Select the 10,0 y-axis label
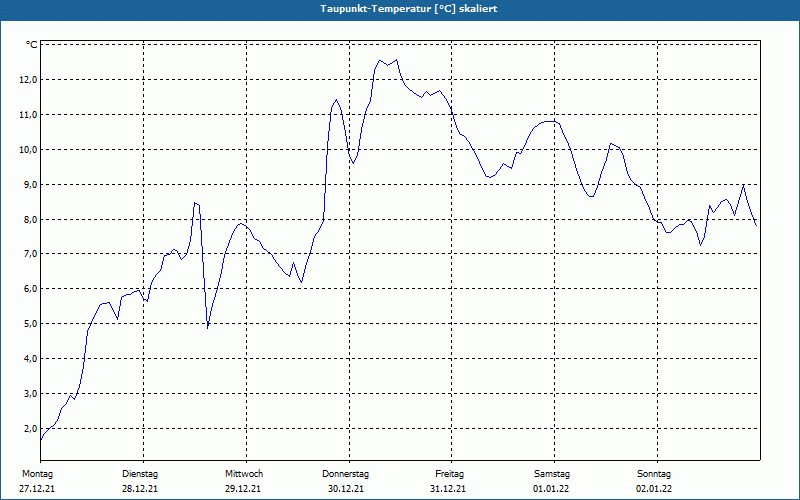The image size is (800, 500). [x=28, y=149]
